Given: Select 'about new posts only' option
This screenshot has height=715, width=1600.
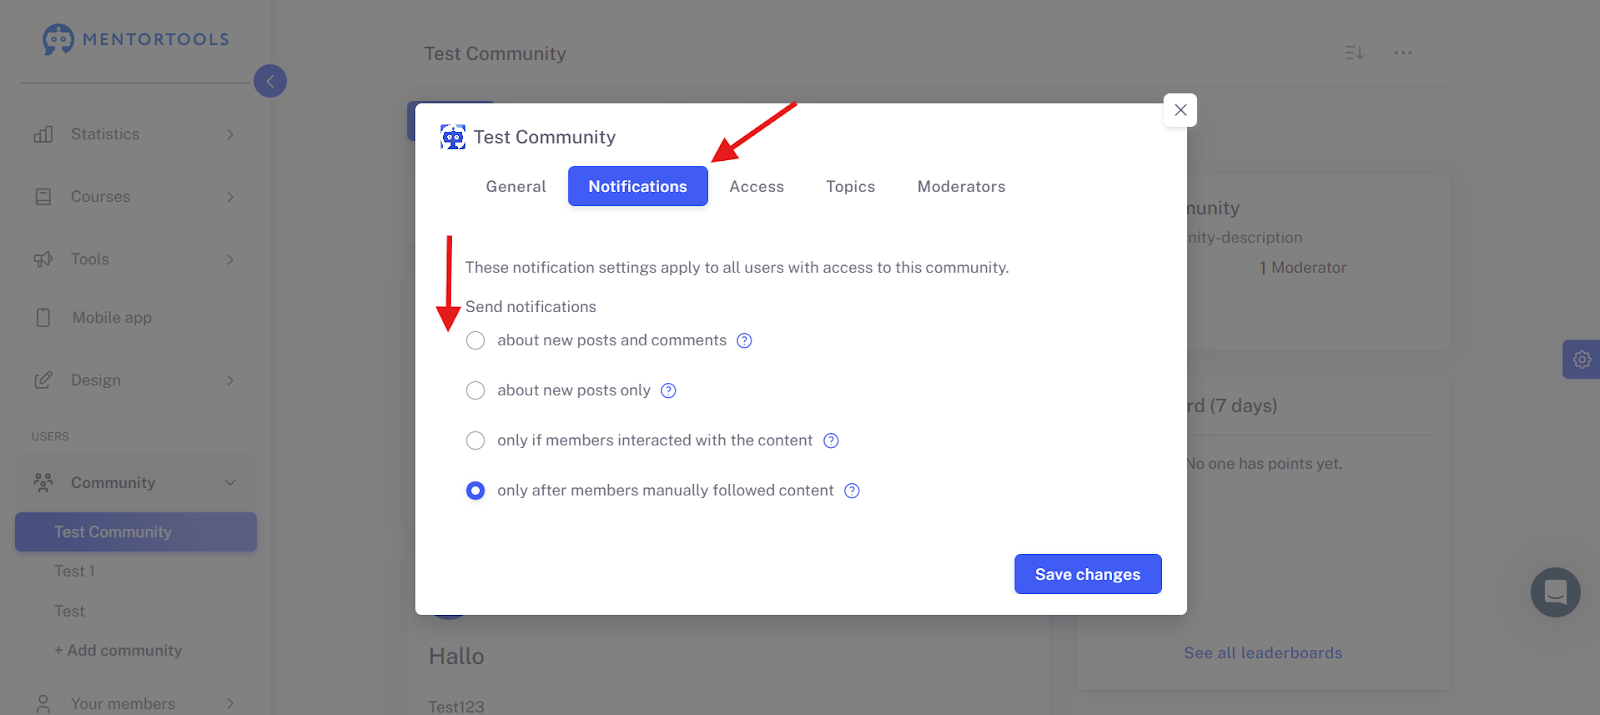Looking at the screenshot, I should click(x=476, y=391).
